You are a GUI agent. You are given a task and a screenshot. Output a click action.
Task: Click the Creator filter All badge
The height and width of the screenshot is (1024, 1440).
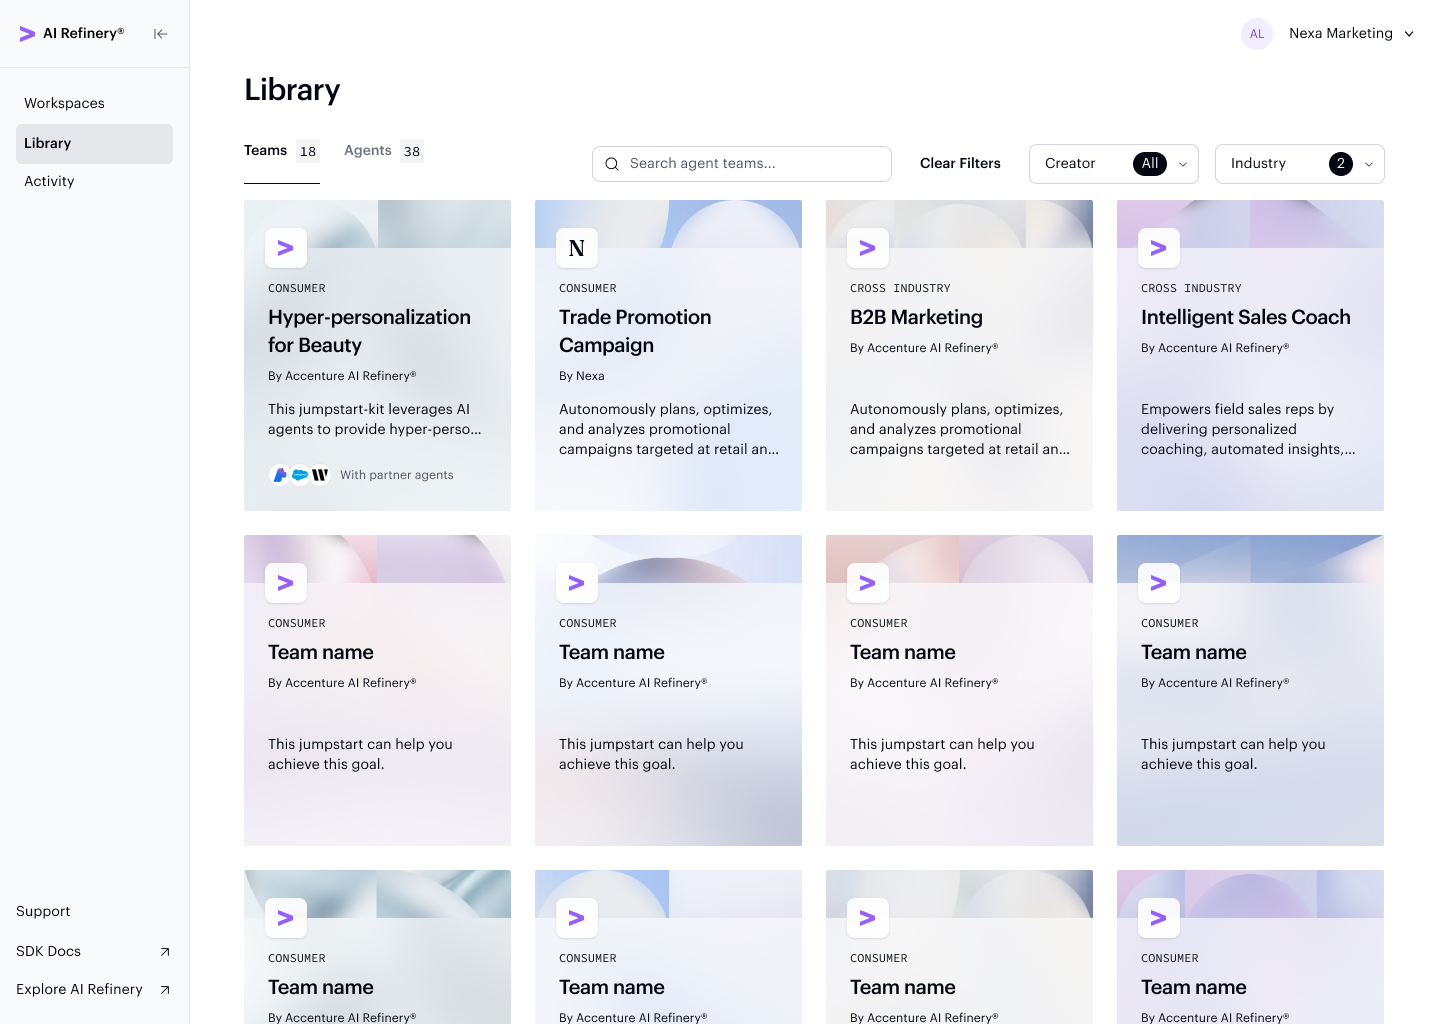(1150, 164)
